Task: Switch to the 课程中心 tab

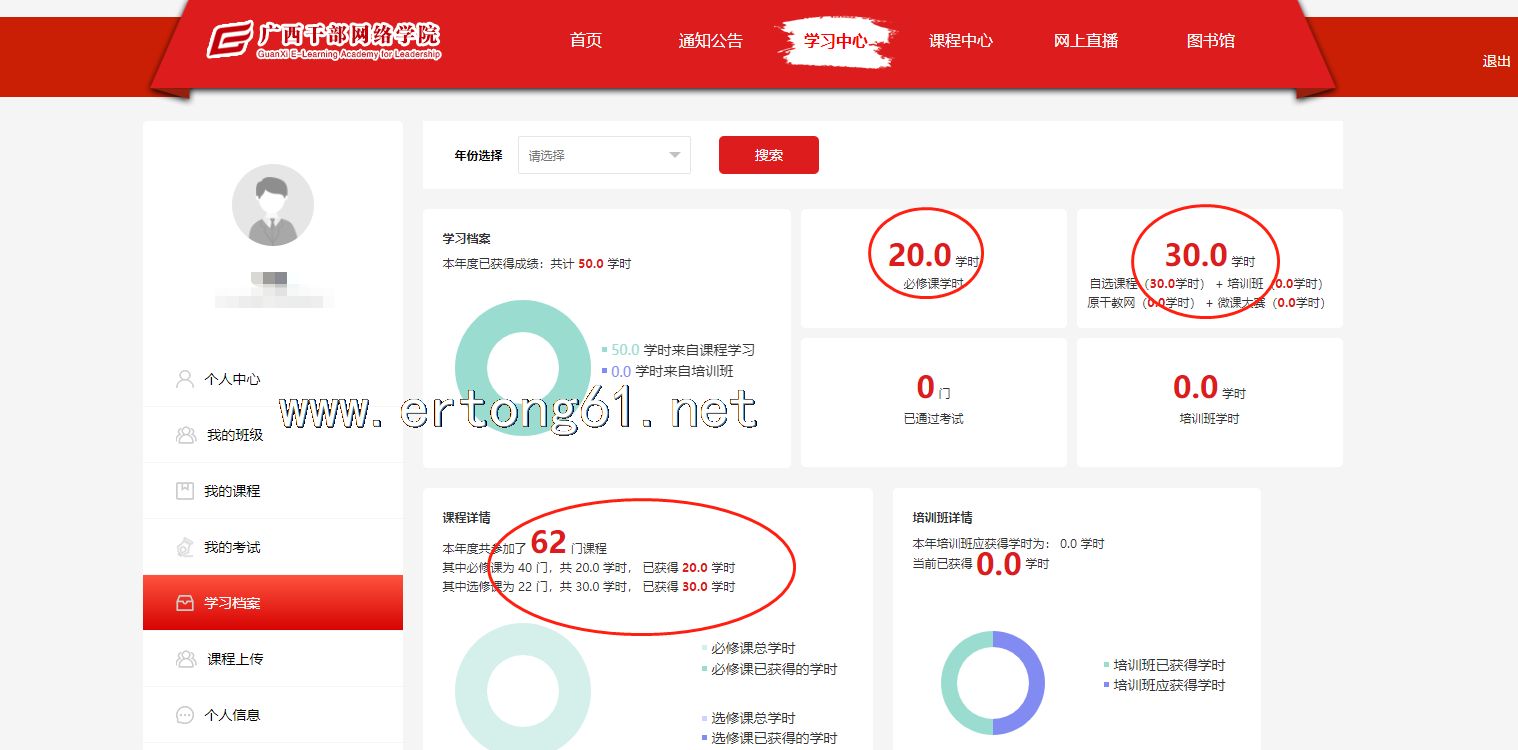Action: pos(961,41)
